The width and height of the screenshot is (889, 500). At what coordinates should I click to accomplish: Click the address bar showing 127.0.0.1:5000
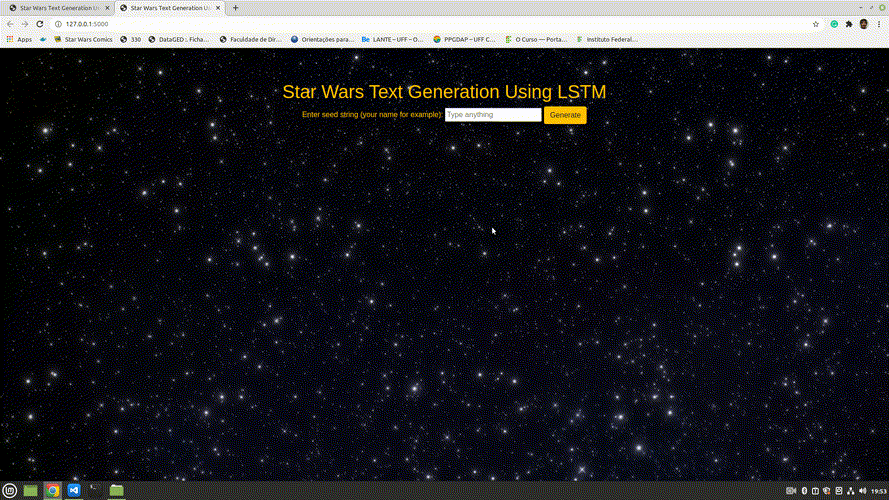[x=431, y=24]
